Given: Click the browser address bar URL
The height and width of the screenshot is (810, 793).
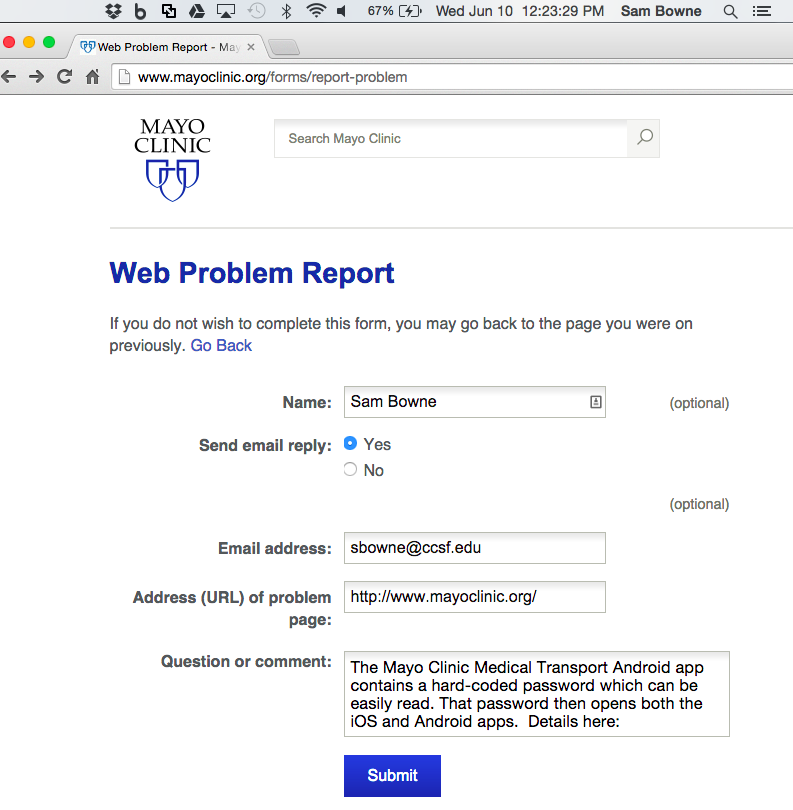Looking at the screenshot, I should (273, 77).
